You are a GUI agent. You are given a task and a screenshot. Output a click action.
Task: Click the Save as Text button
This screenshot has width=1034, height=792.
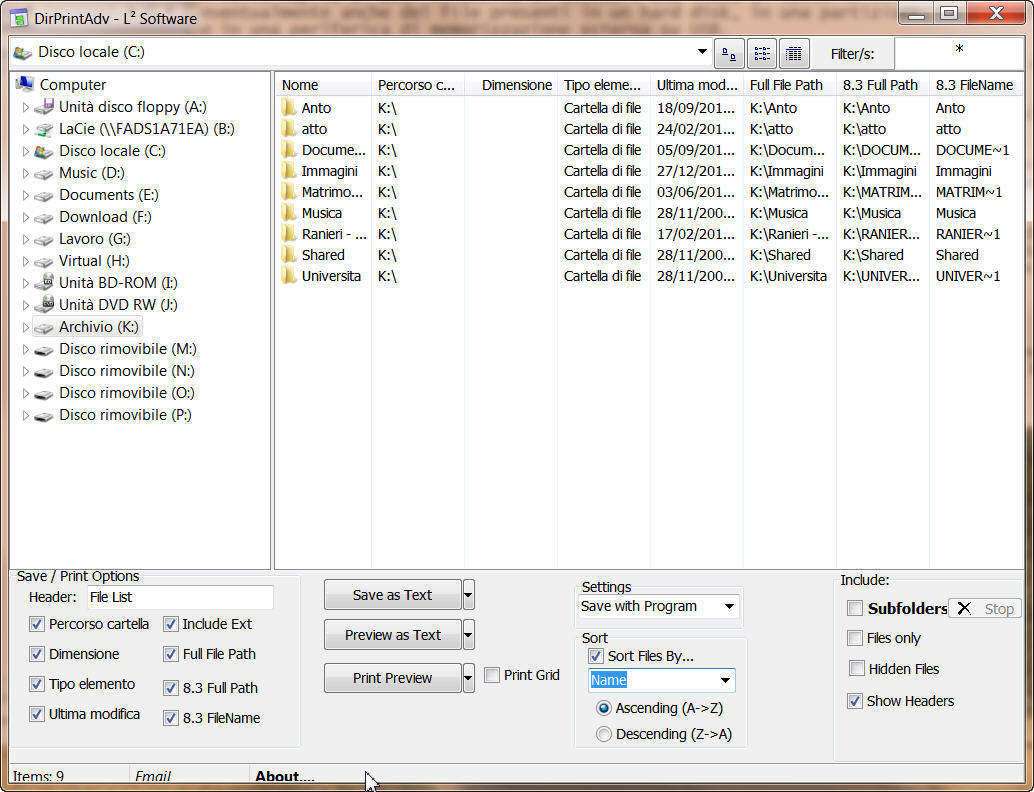[392, 595]
